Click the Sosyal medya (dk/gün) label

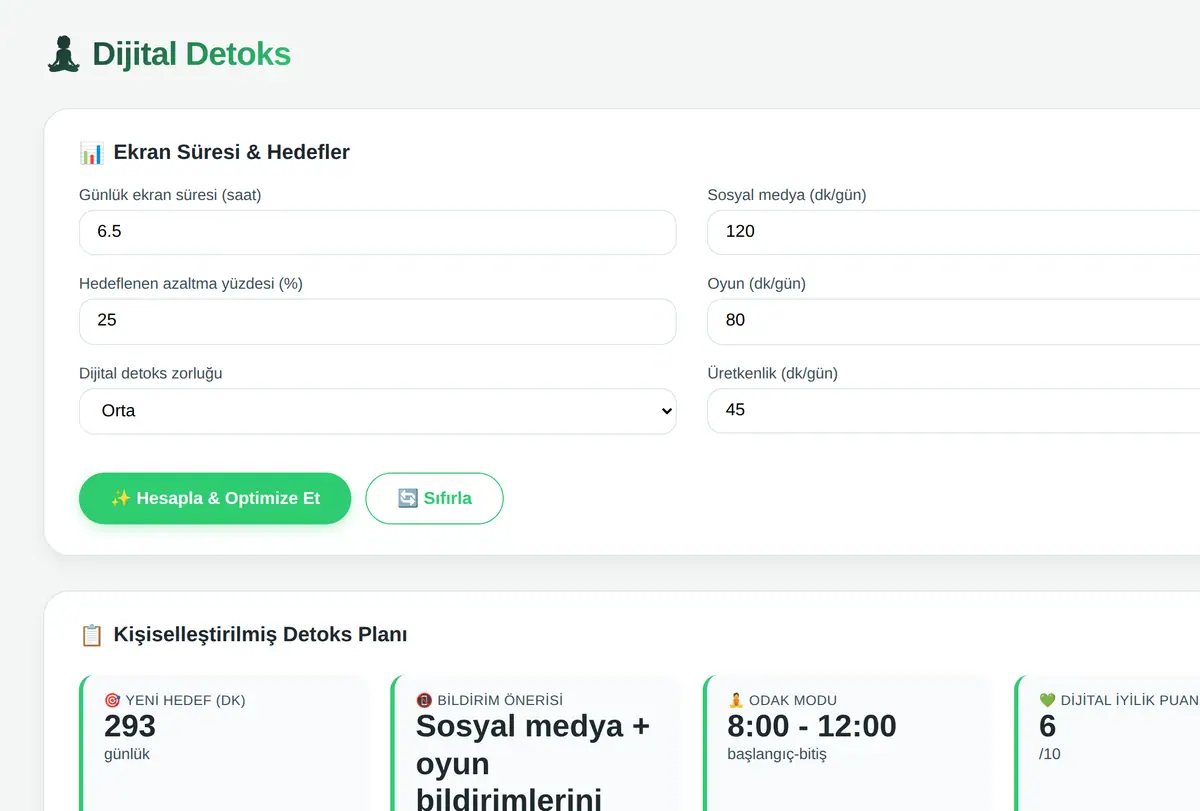787,195
